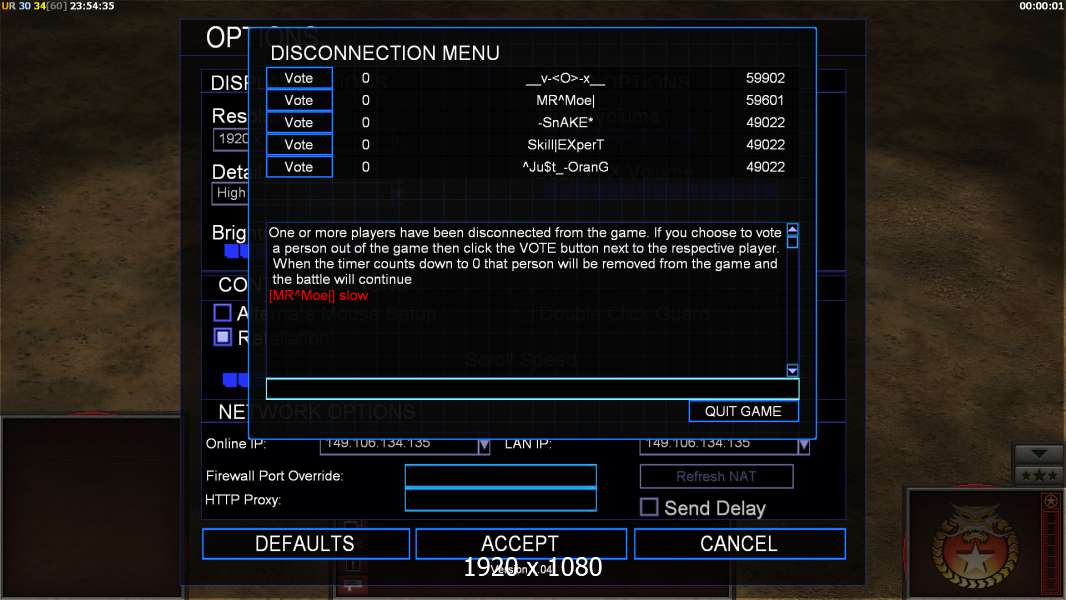
Task: Vote out player MR^Moe|
Action: 299,101
